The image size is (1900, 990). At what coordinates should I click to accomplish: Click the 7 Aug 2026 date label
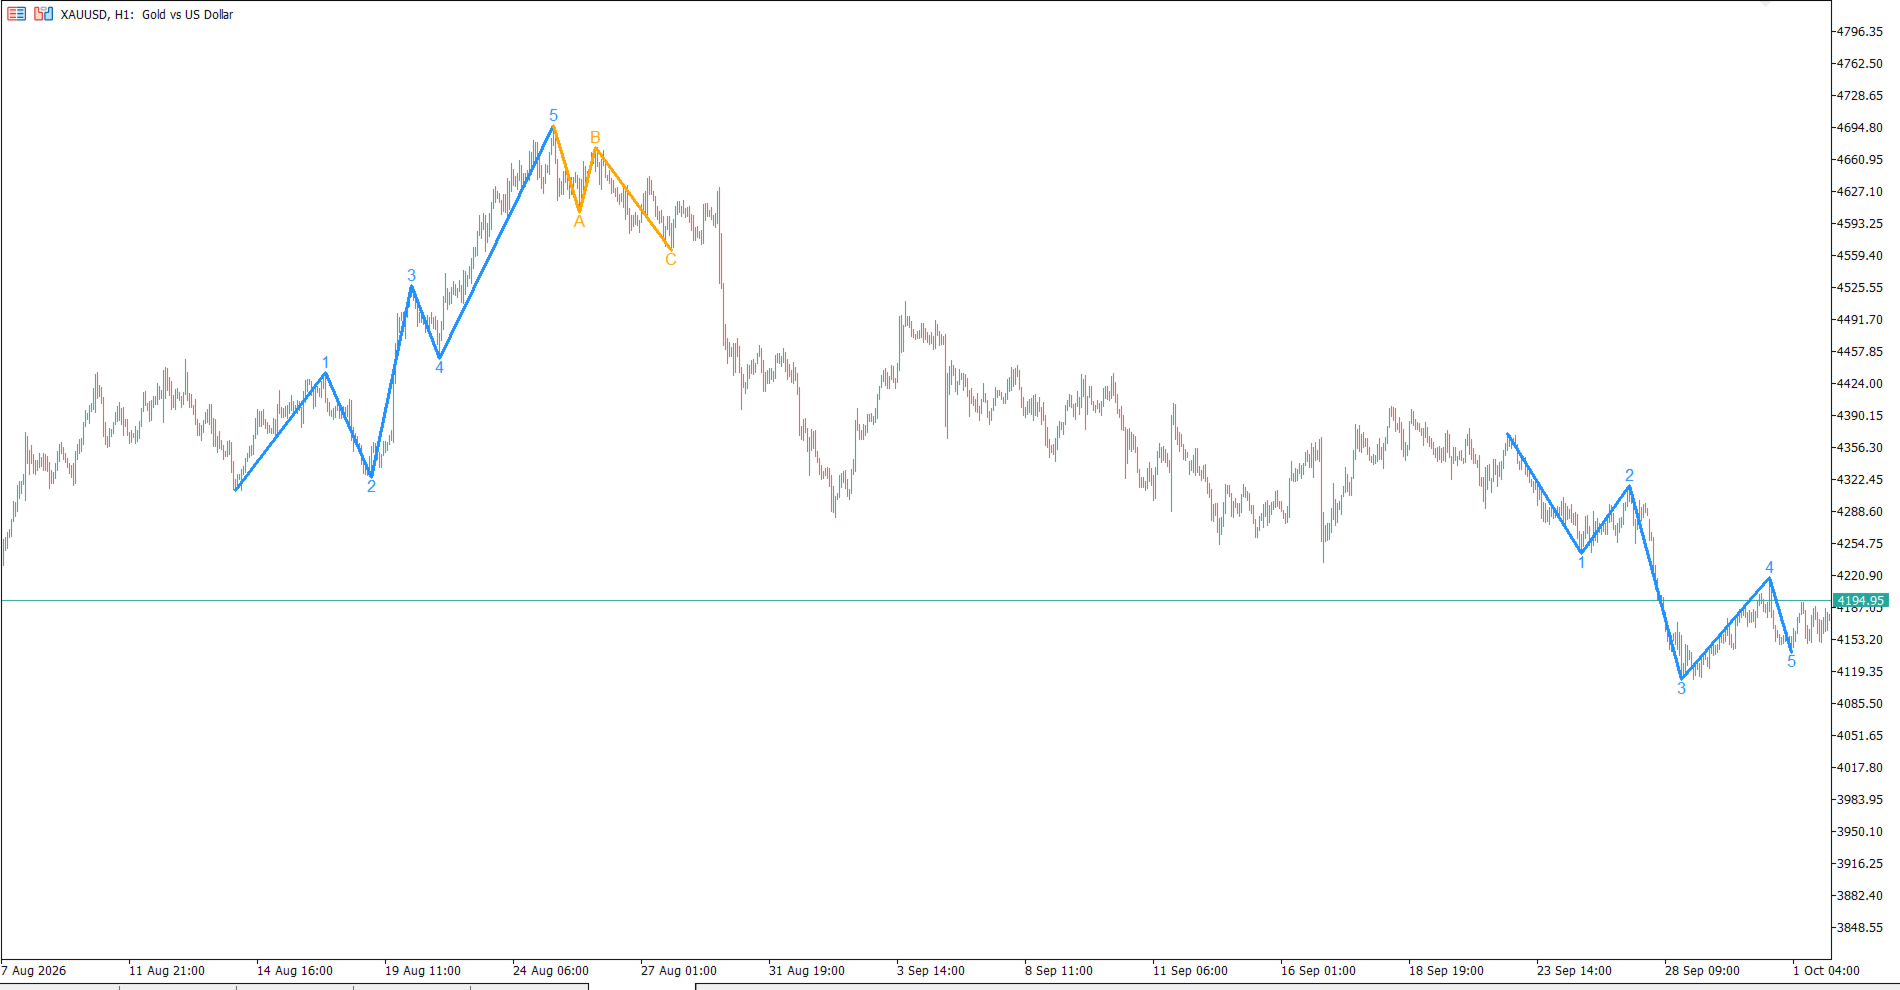point(34,971)
